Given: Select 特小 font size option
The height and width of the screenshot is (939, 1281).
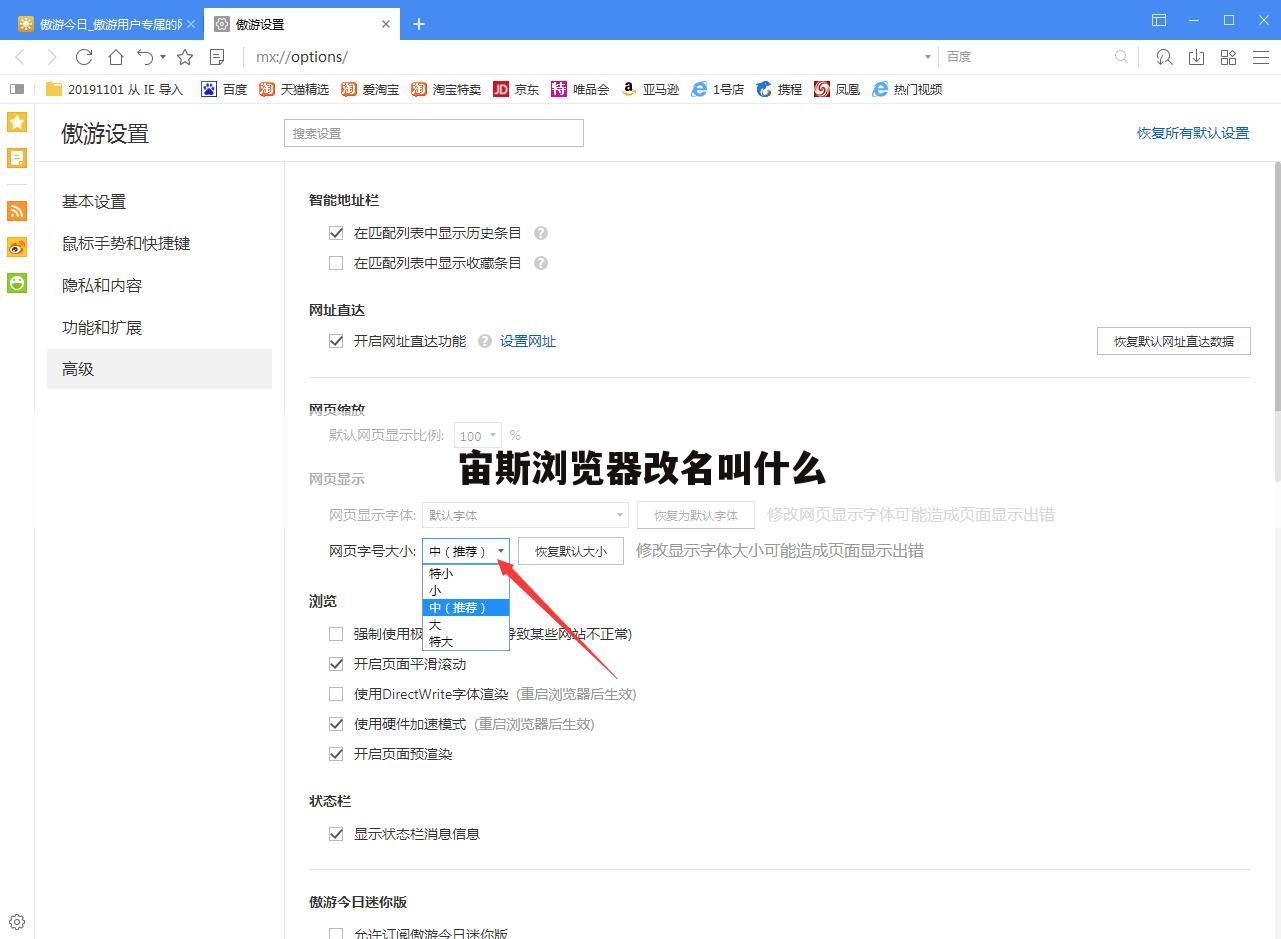Looking at the screenshot, I should coord(466,573).
